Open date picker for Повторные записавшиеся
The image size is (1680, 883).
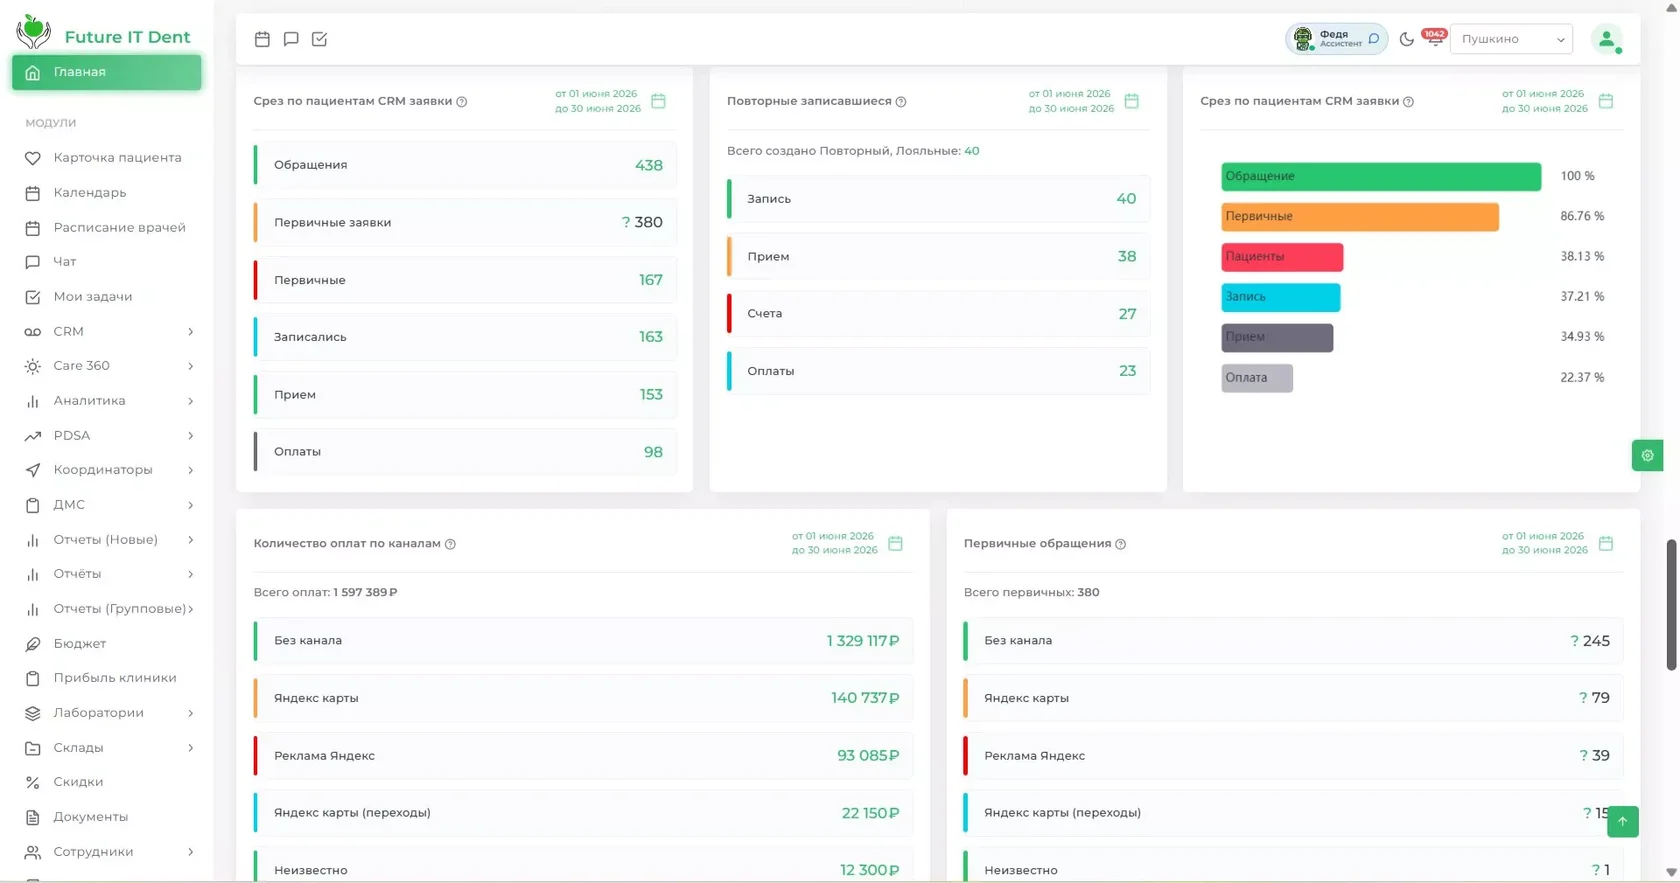point(1132,101)
